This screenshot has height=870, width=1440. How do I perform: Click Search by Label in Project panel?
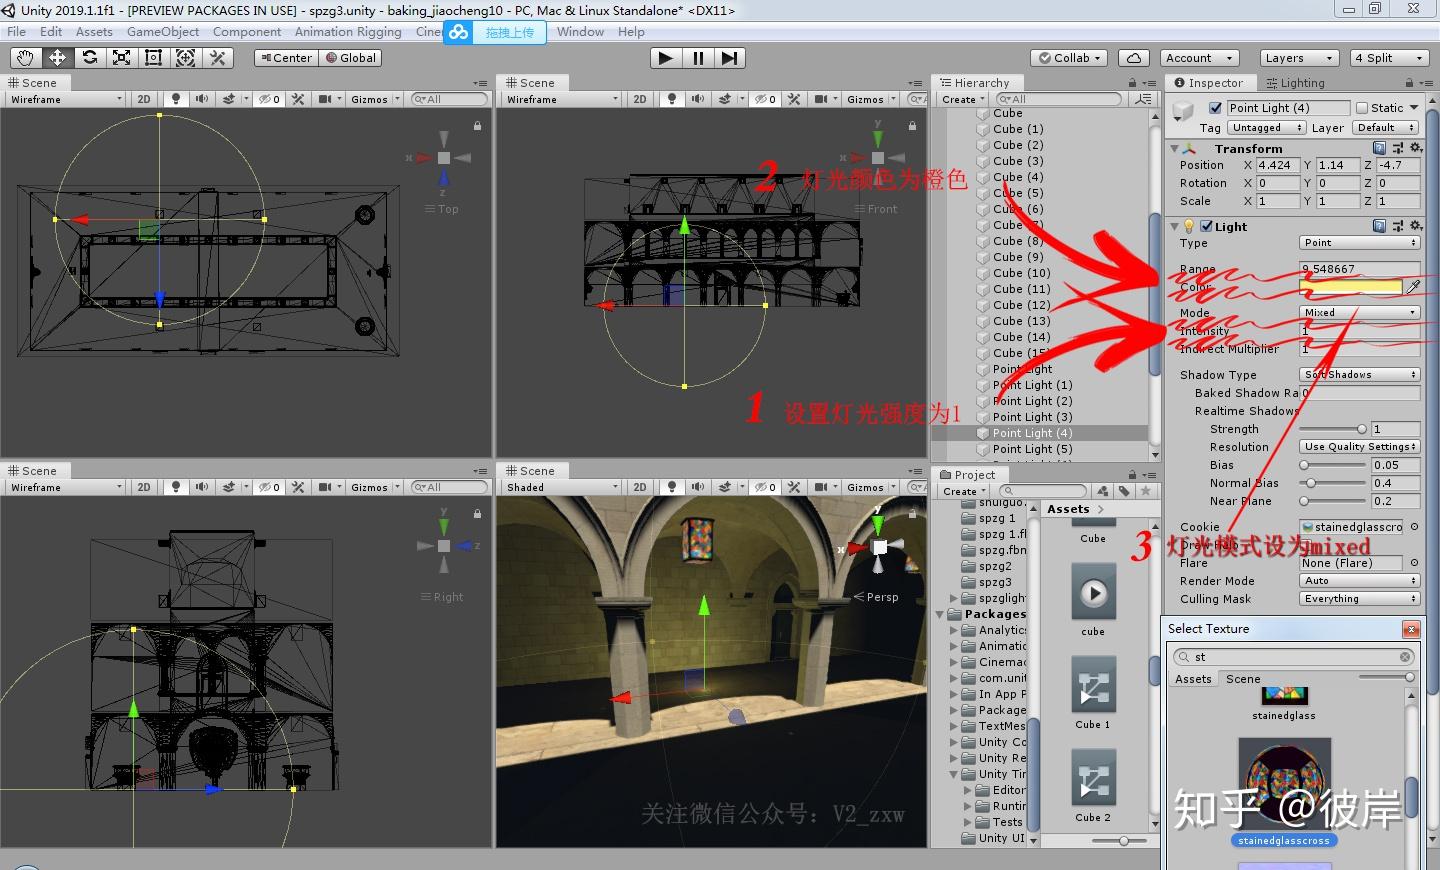[1124, 491]
